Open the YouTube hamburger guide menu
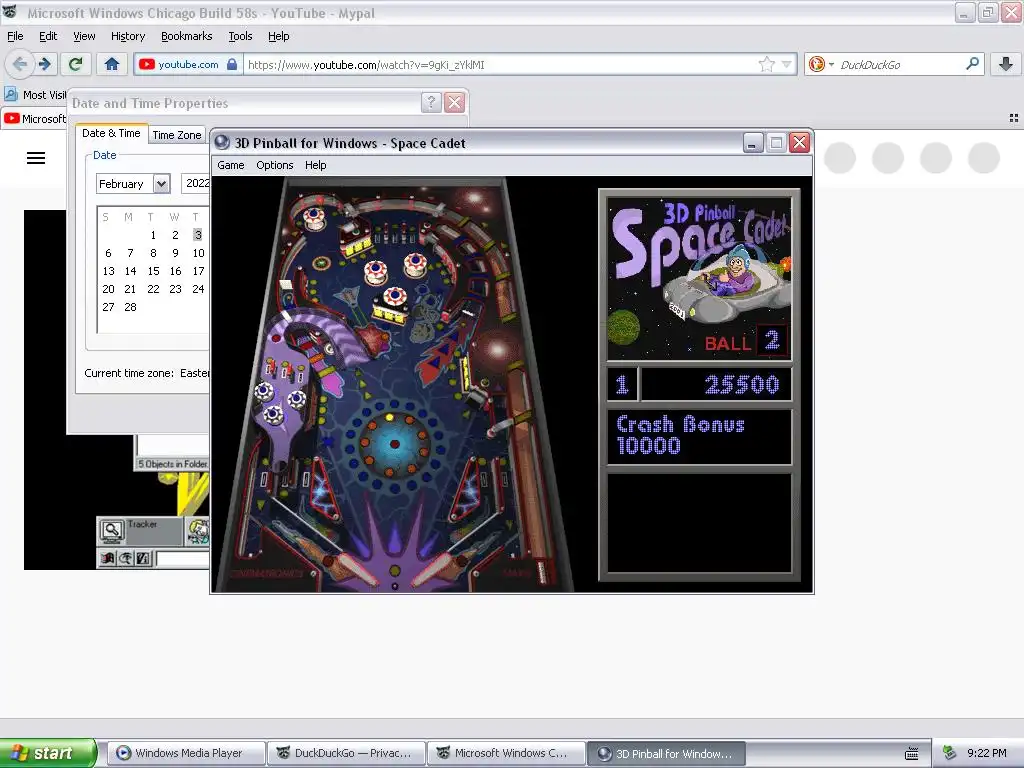 pyautogui.click(x=36, y=158)
